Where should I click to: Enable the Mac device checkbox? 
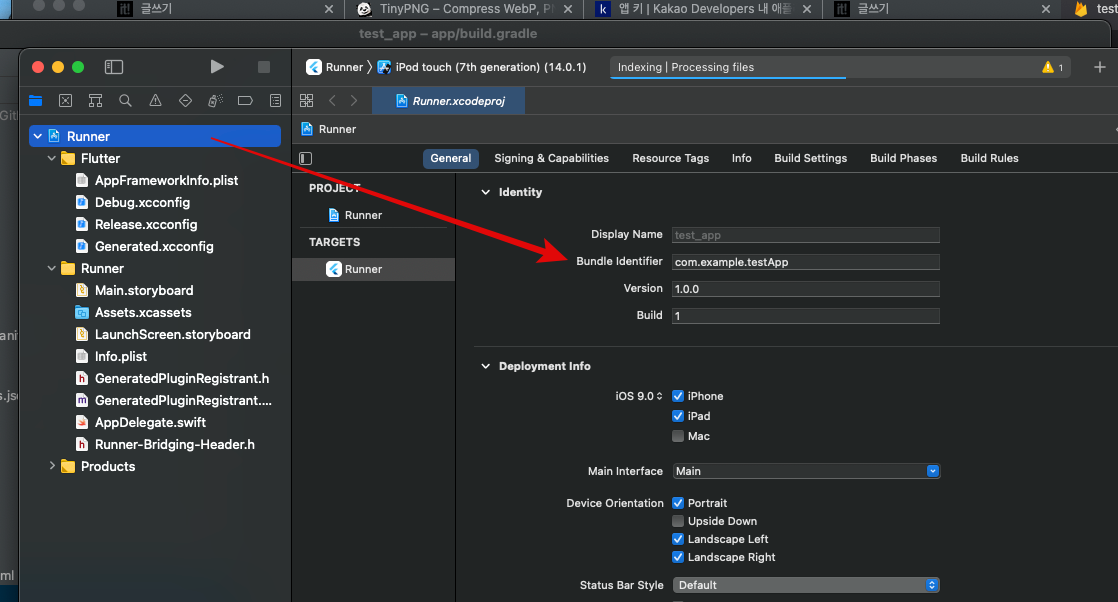coord(678,436)
